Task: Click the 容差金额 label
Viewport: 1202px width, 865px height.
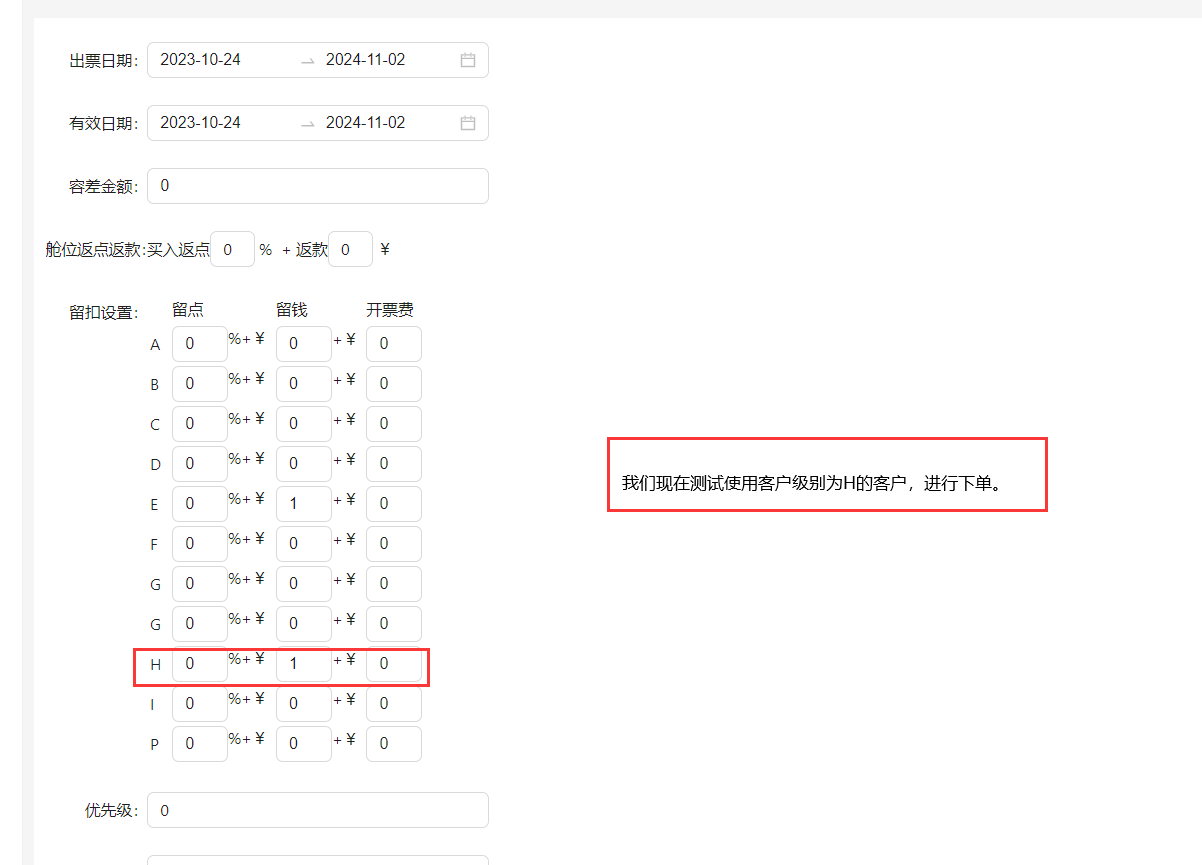Action: coord(104,187)
